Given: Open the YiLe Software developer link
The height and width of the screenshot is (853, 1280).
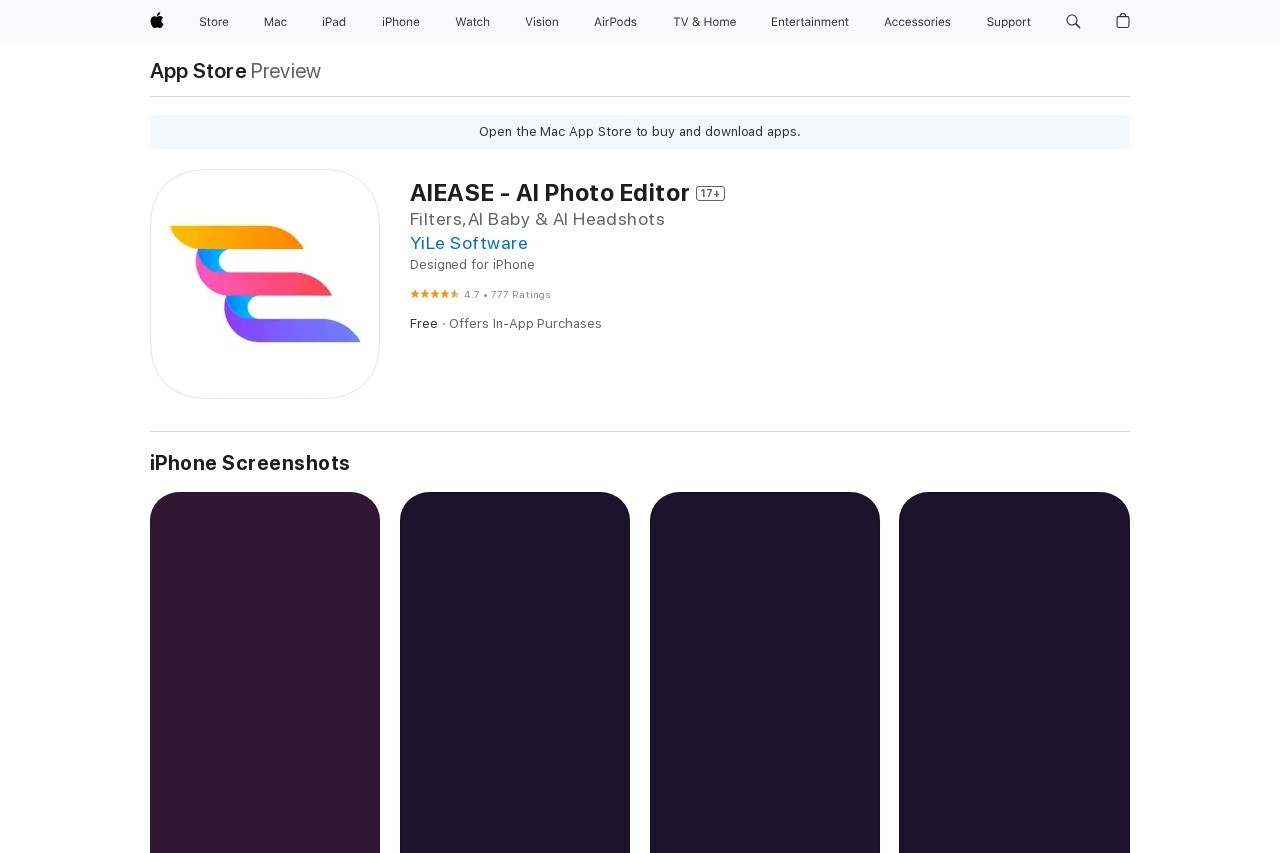Looking at the screenshot, I should [469, 243].
